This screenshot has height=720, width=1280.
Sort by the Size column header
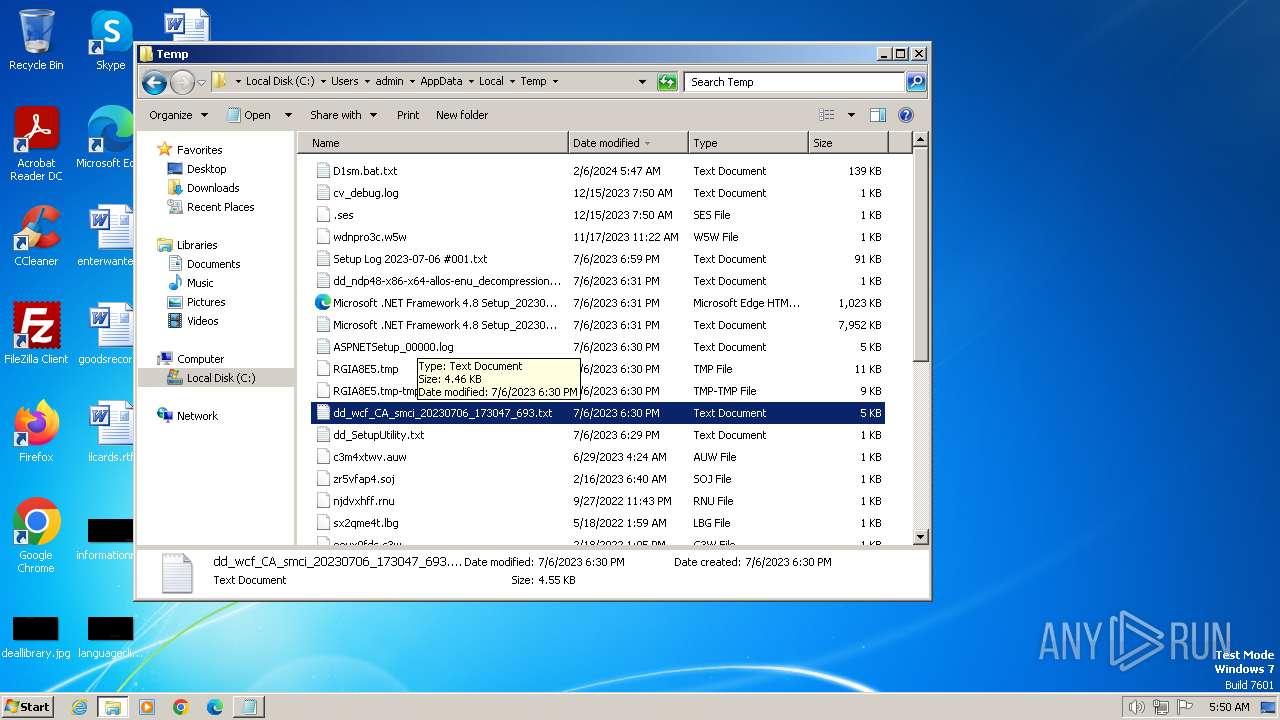tap(848, 143)
